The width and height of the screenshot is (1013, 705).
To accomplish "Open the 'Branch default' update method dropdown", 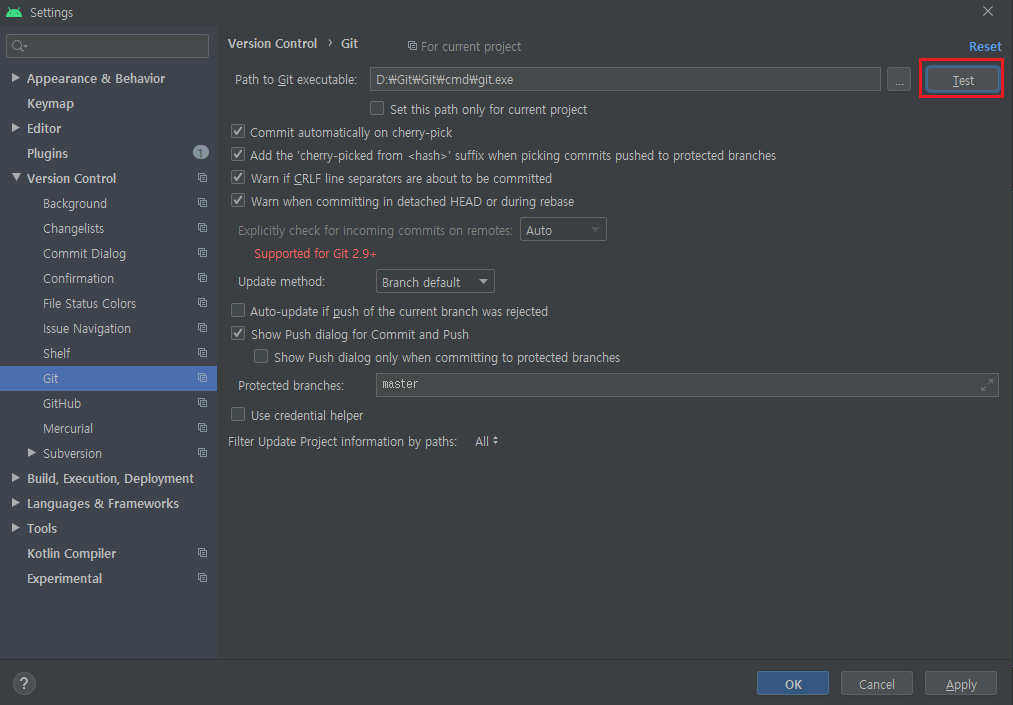I will pos(435,282).
